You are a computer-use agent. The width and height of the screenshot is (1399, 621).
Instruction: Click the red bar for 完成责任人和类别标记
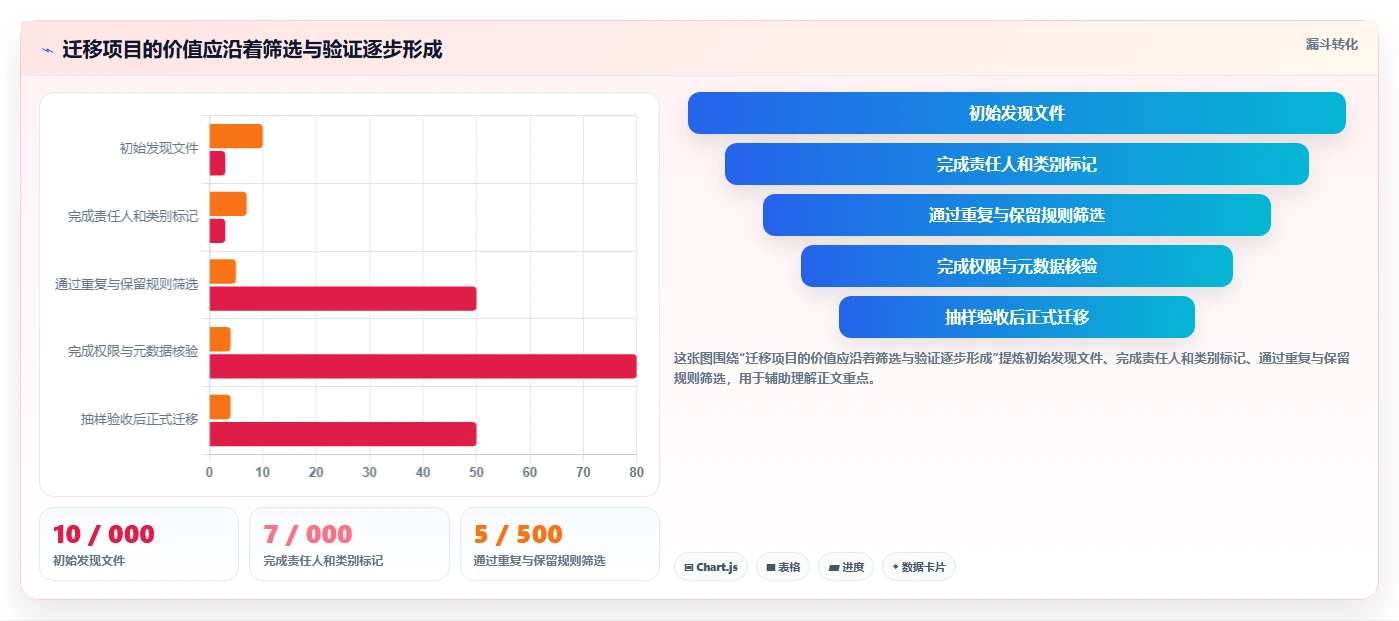pos(217,231)
